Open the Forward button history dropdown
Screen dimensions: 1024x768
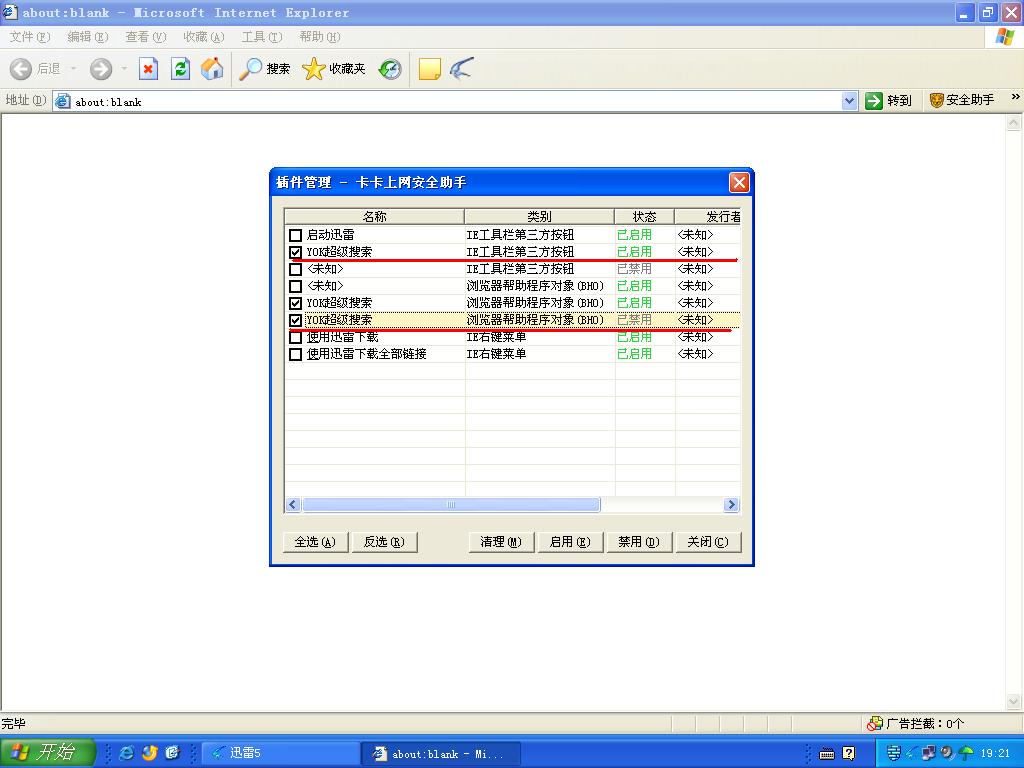(x=124, y=69)
